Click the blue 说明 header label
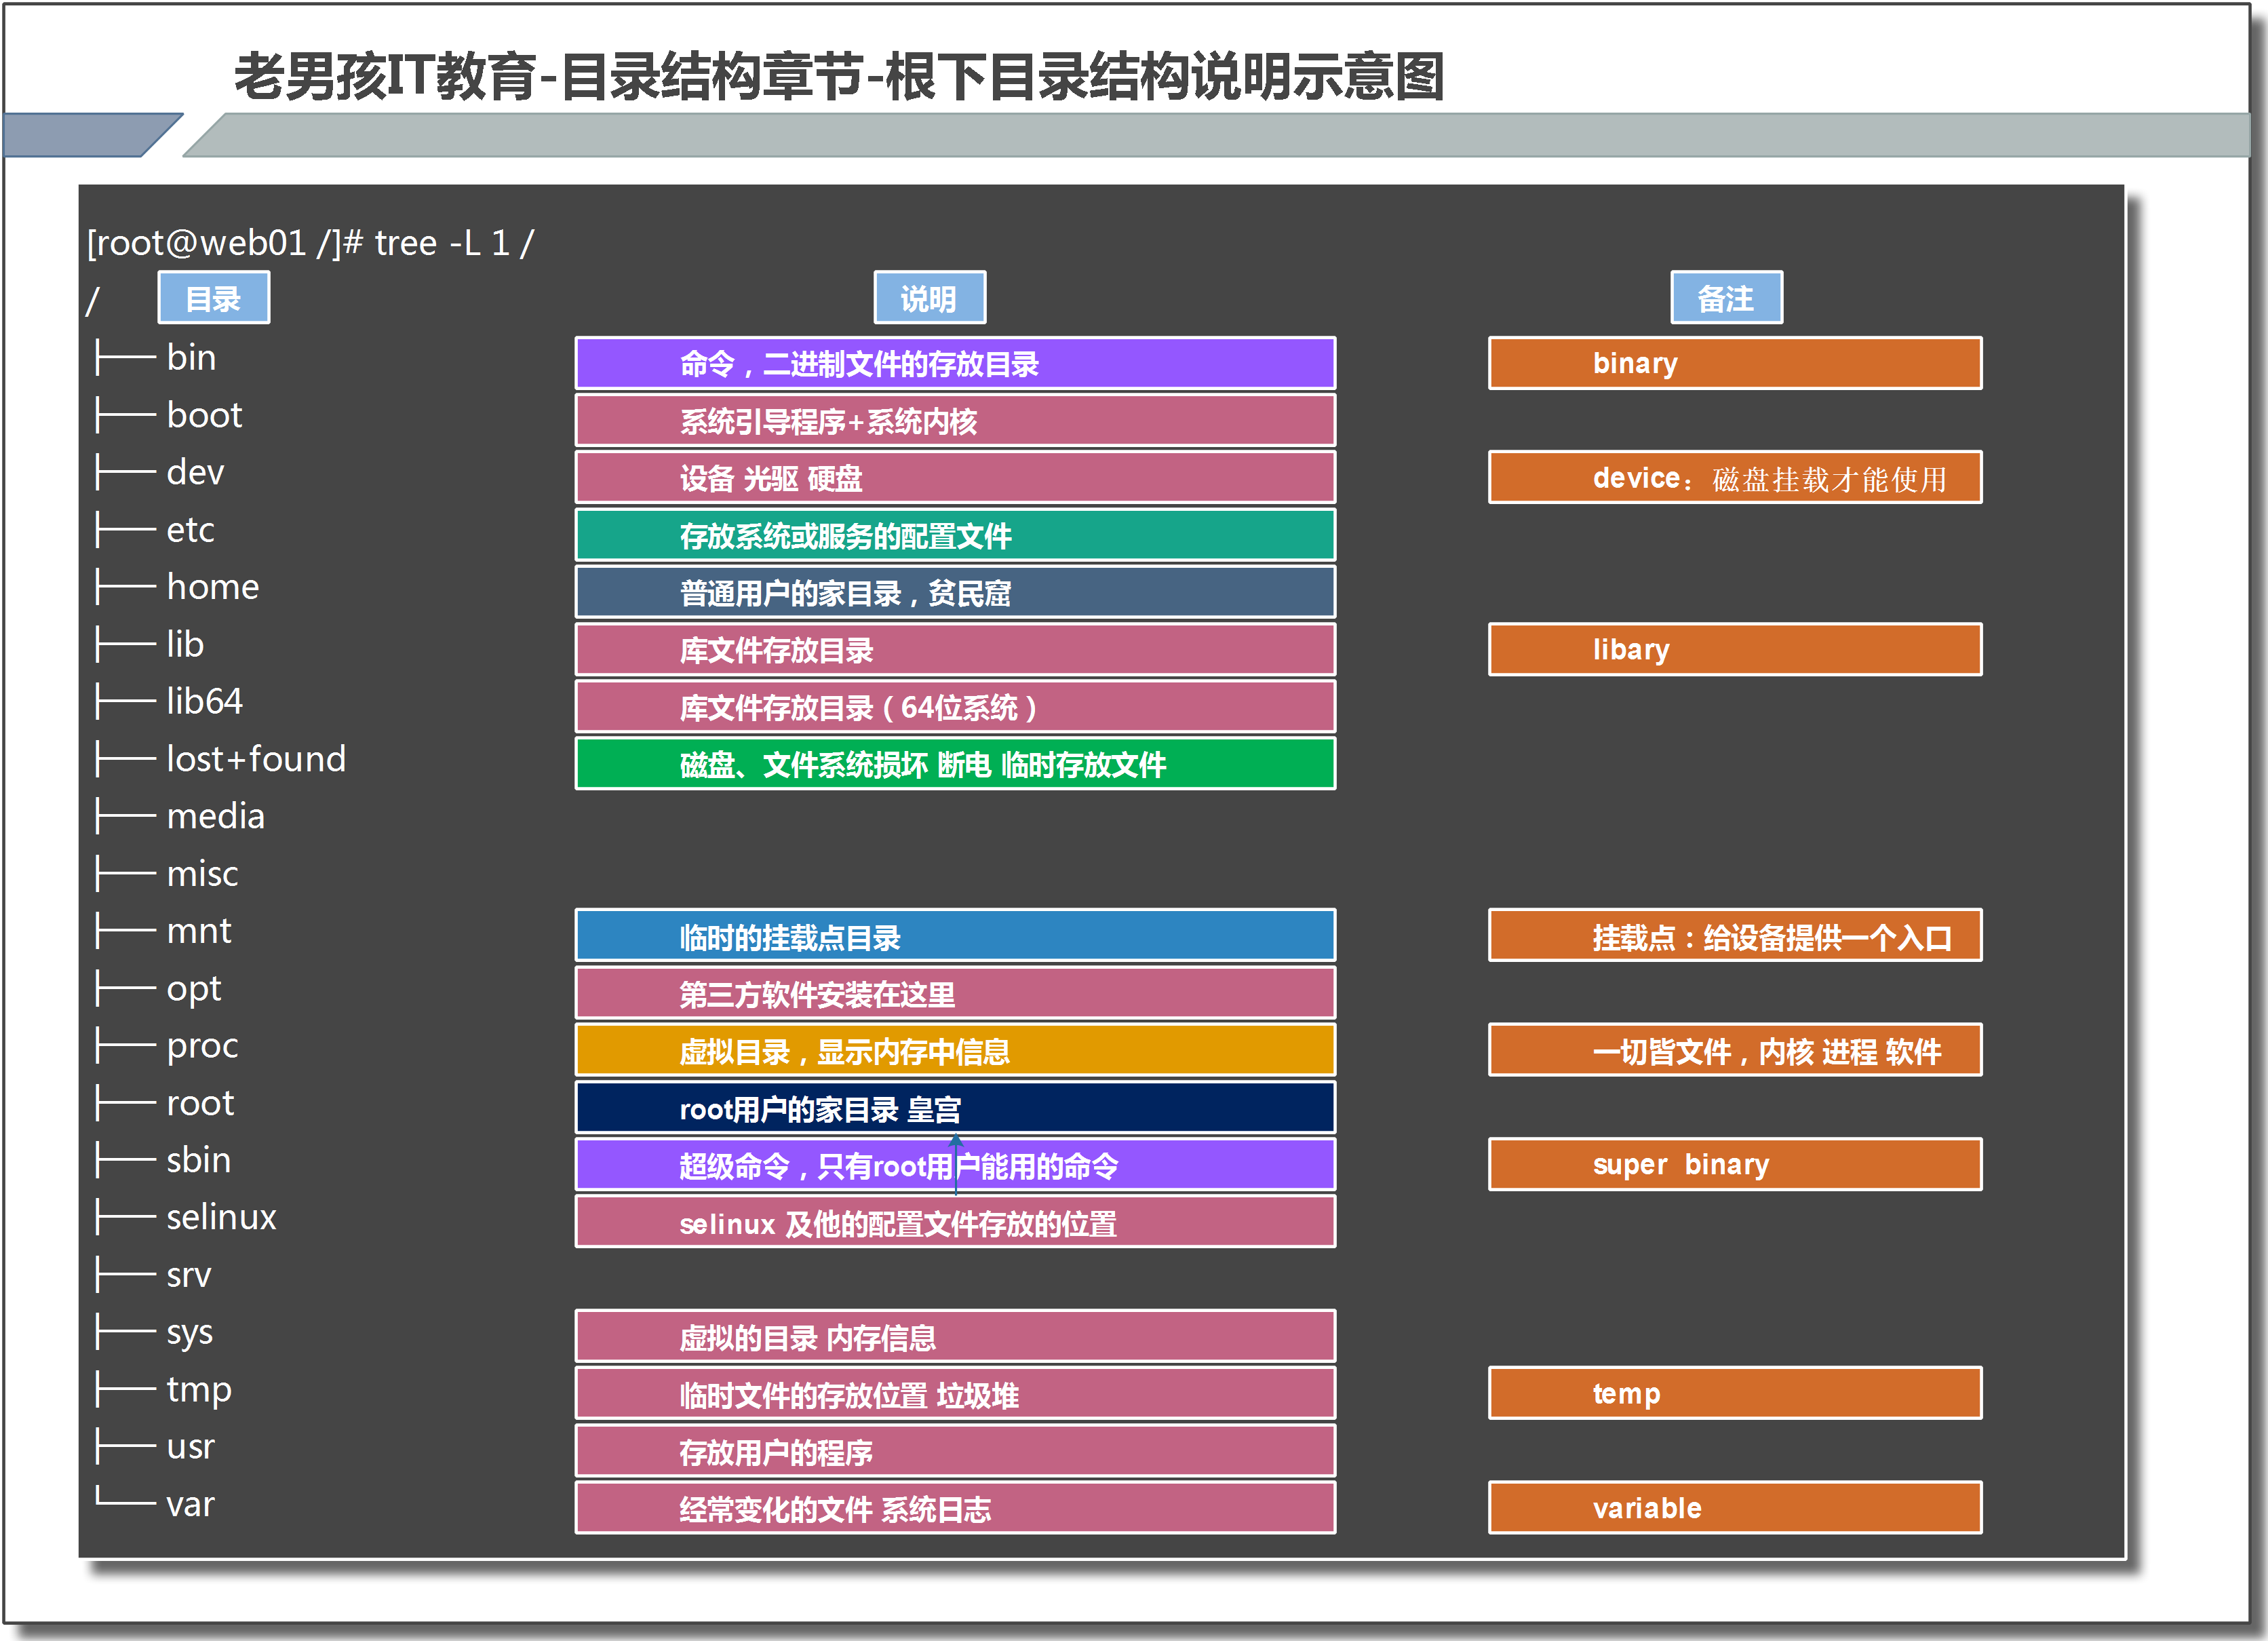The width and height of the screenshot is (2268, 1641). (x=929, y=298)
